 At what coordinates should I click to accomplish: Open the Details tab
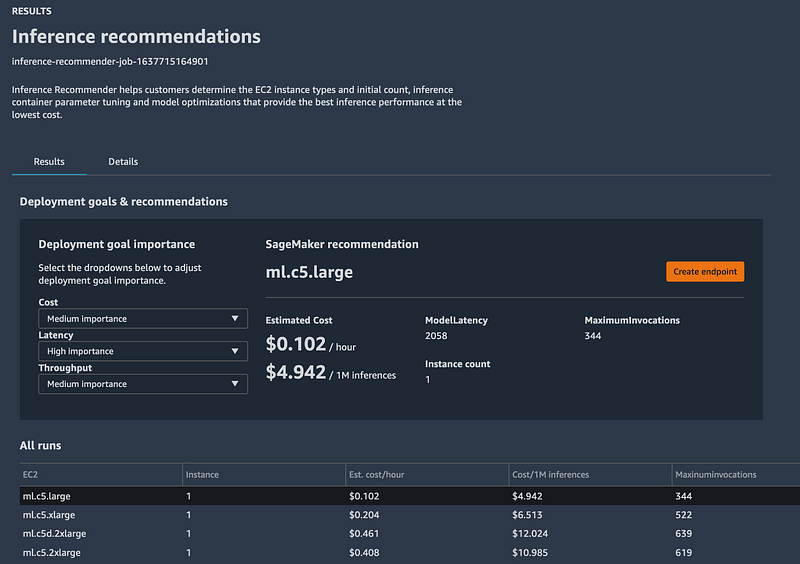pos(123,161)
